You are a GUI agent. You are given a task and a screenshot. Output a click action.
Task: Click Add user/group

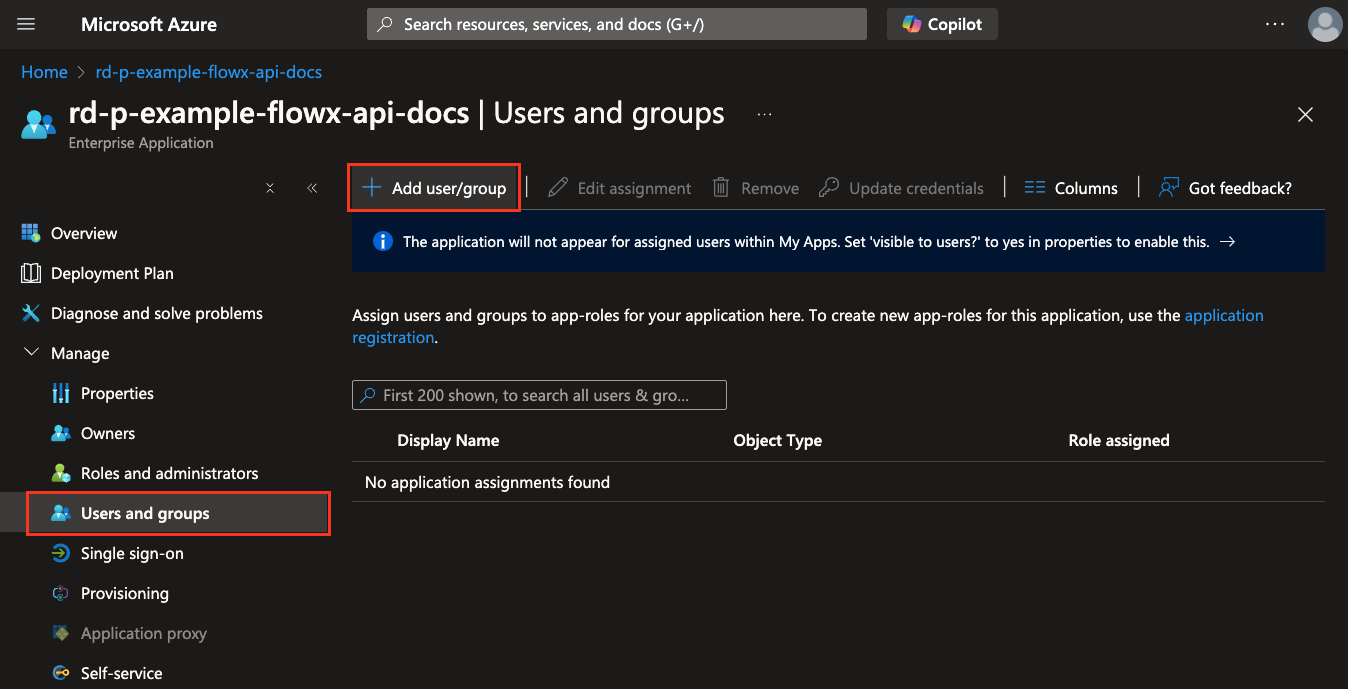(x=434, y=188)
